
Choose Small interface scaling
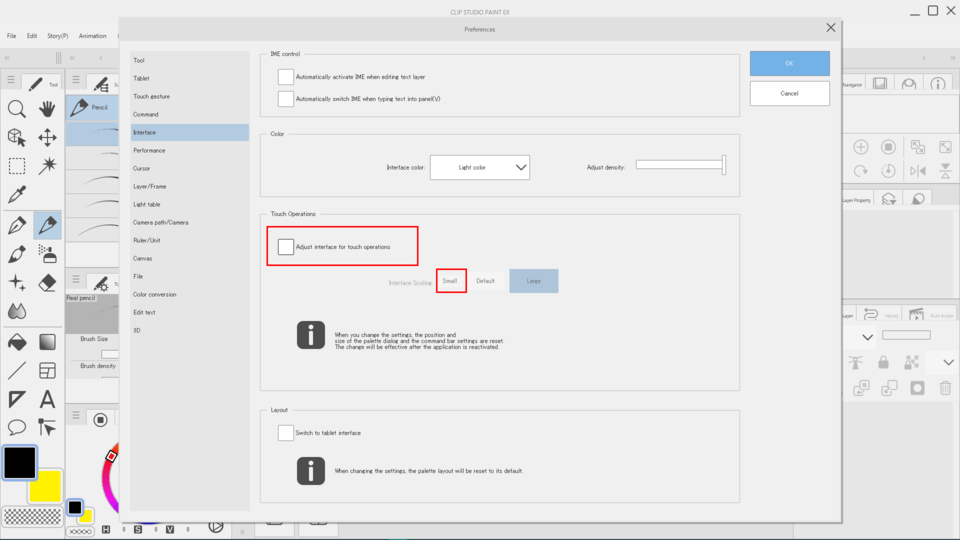tap(450, 281)
